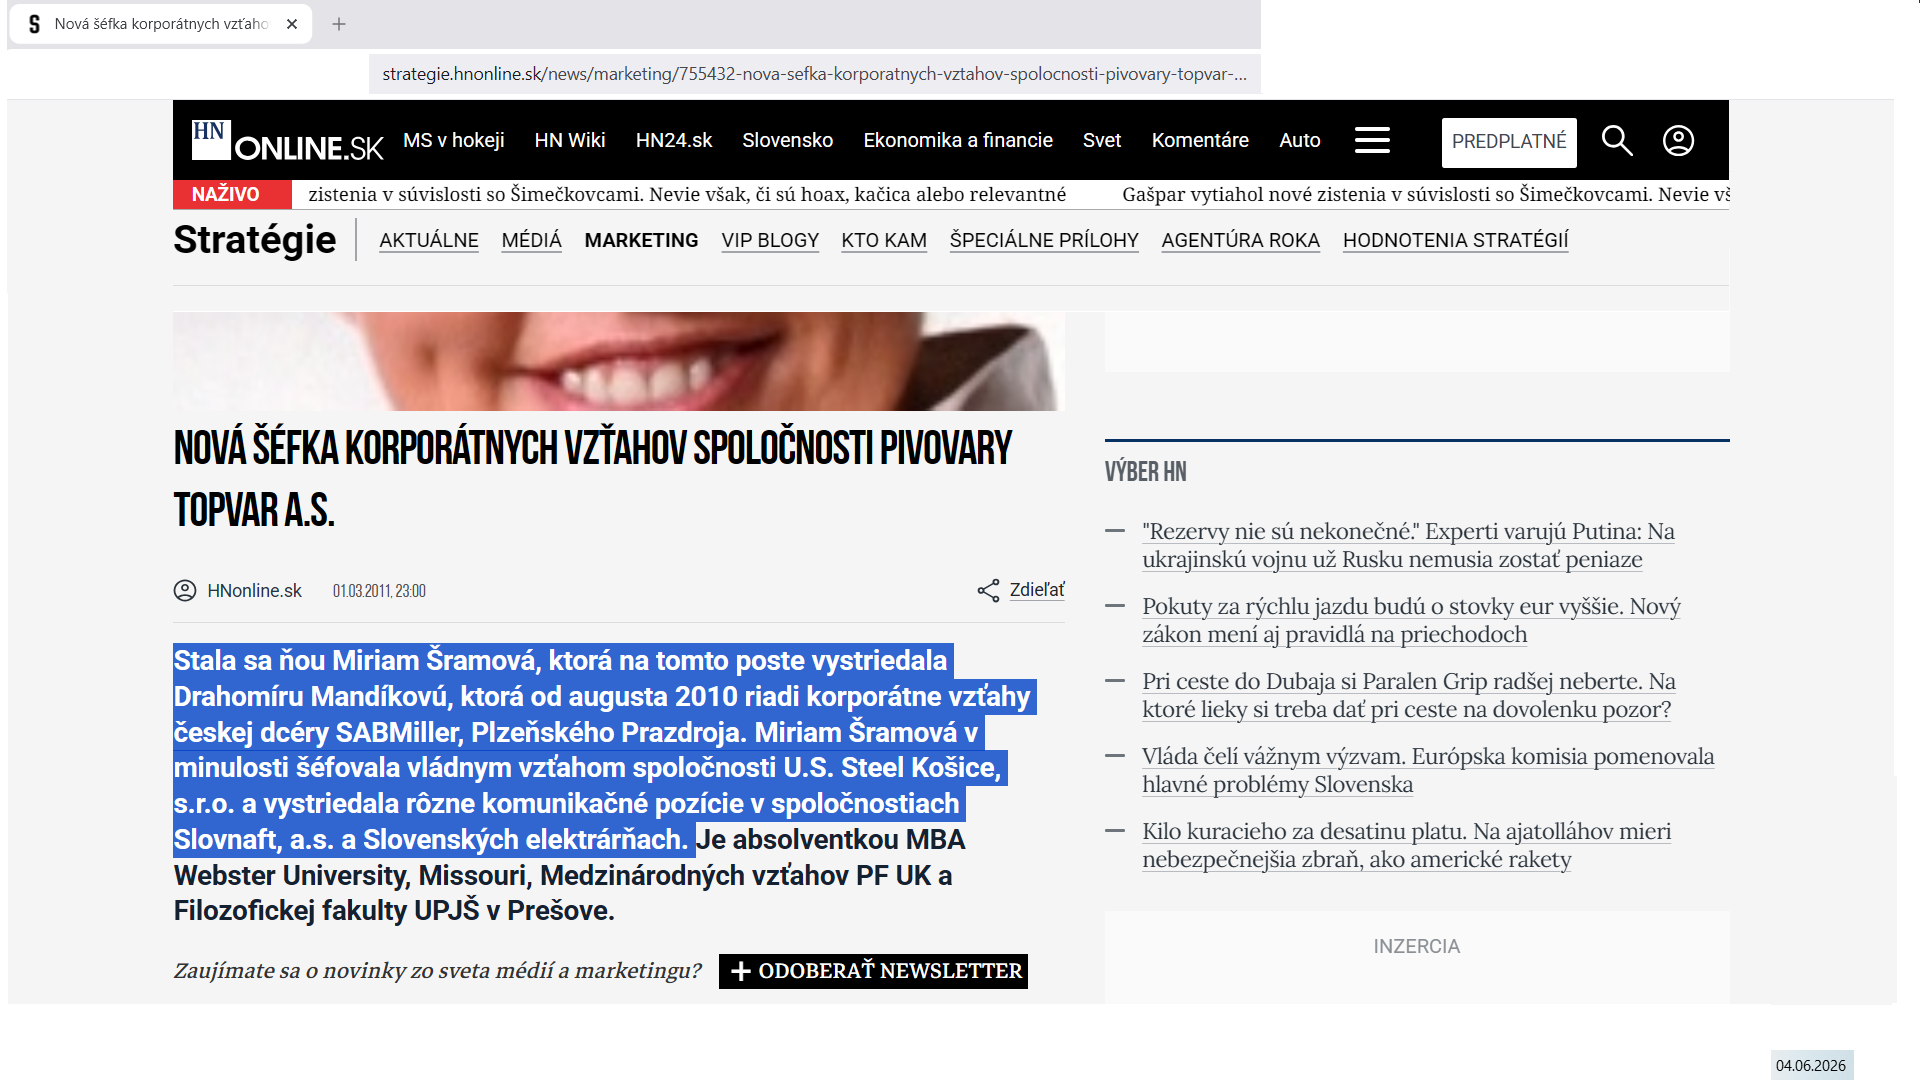The height and width of the screenshot is (1080, 1920).
Task: Click the scrolling ticker headline about Gašpar
Action: tap(1425, 194)
